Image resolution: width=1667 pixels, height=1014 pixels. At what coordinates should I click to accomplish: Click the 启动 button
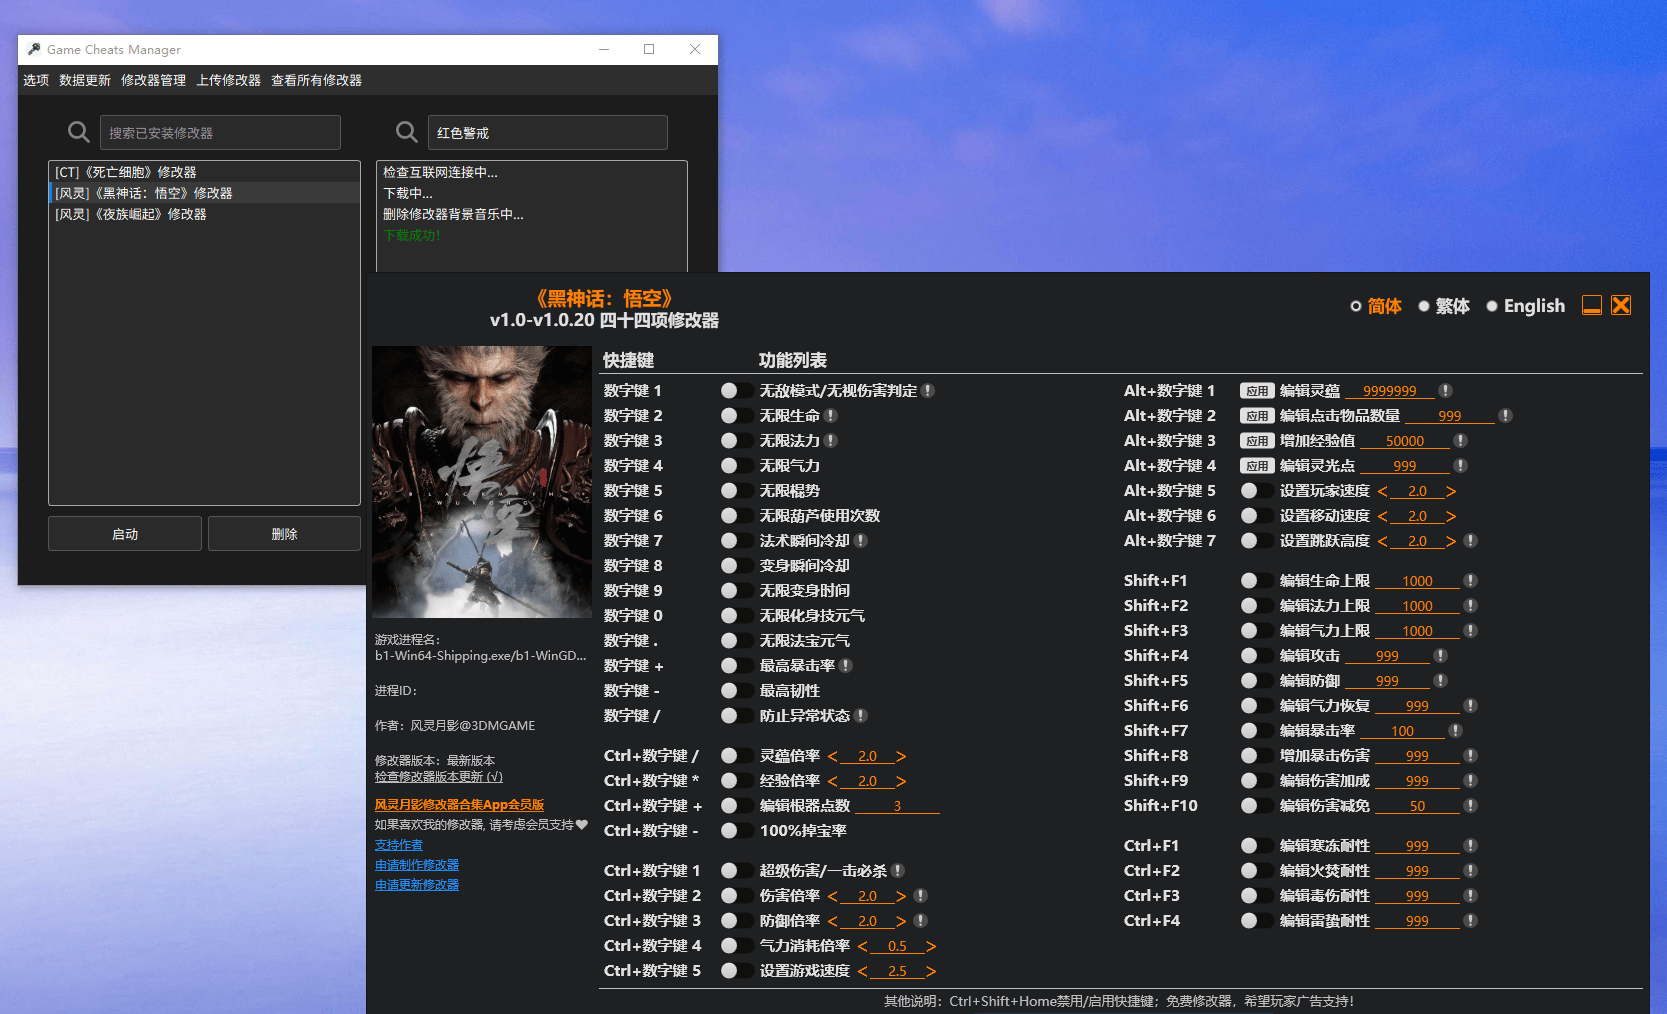[x=125, y=534]
